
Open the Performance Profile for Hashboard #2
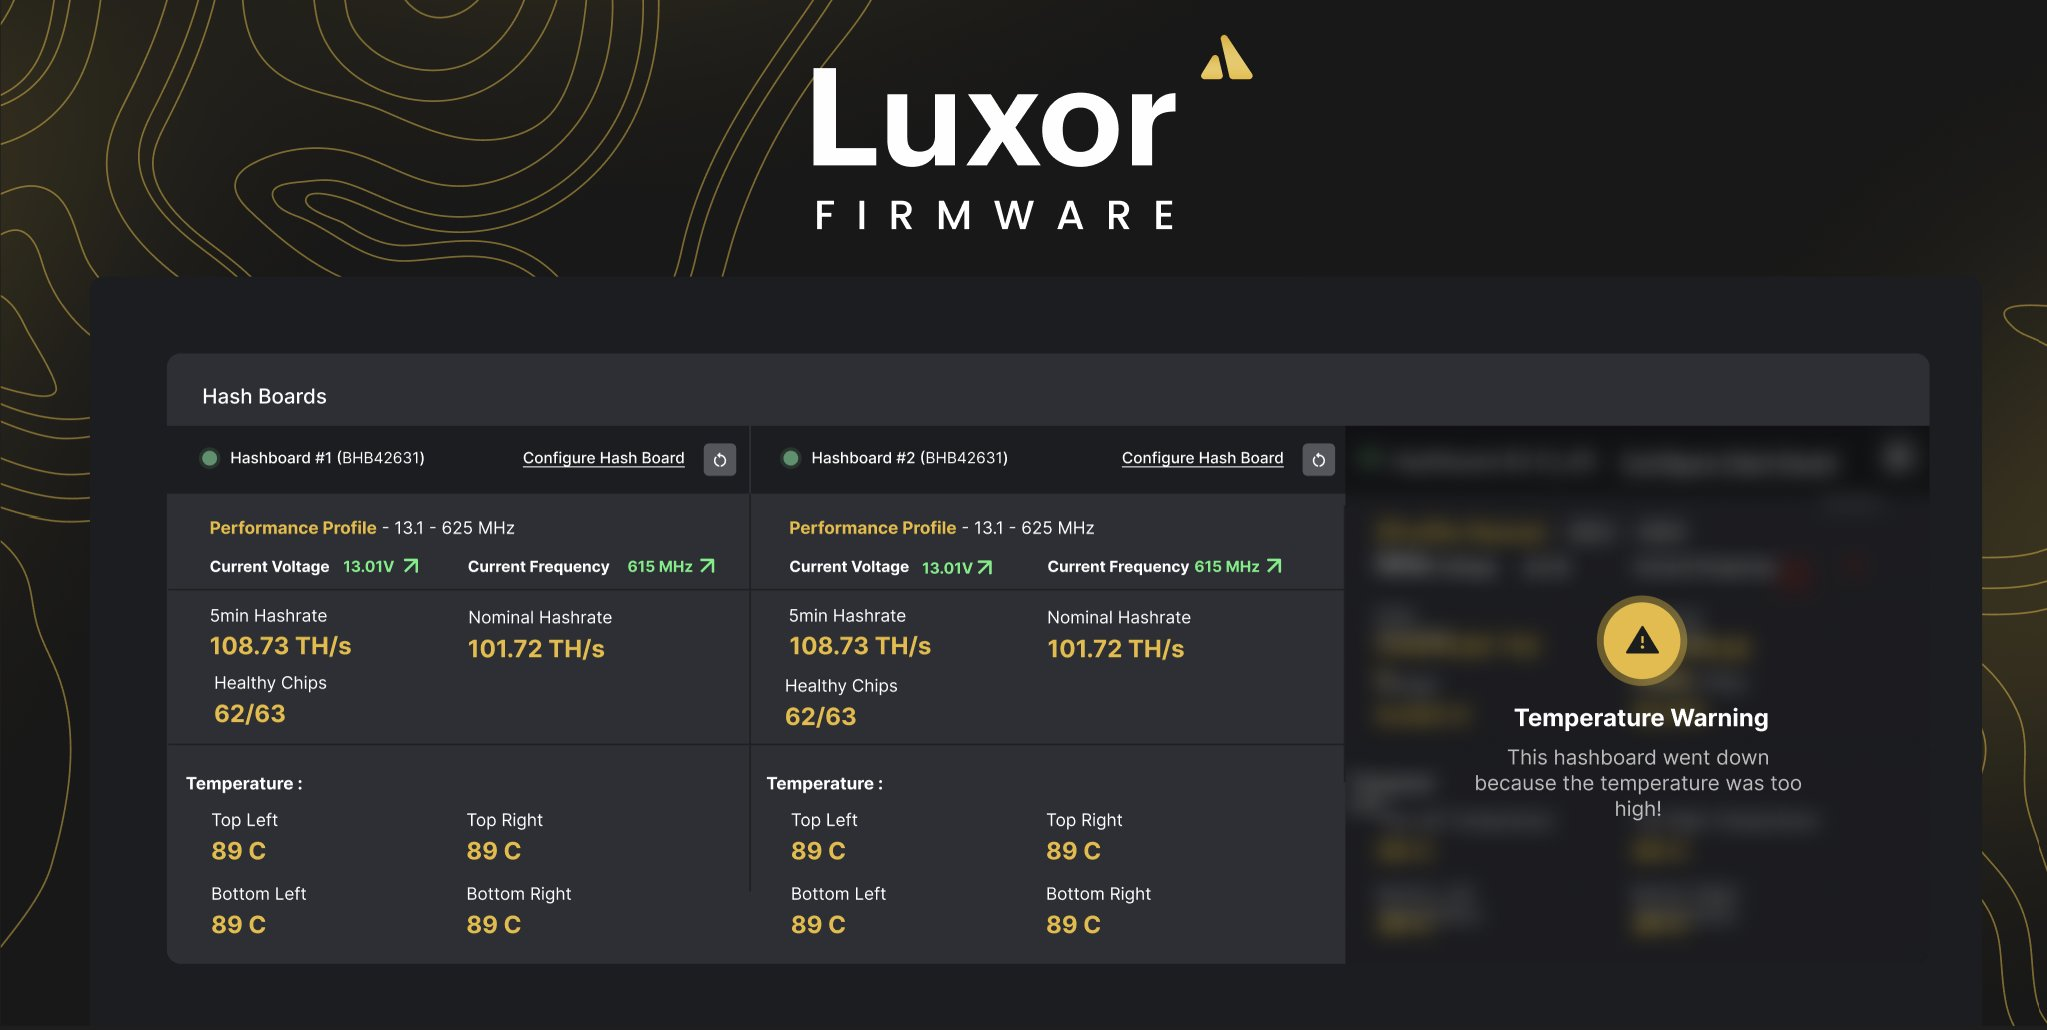(872, 528)
